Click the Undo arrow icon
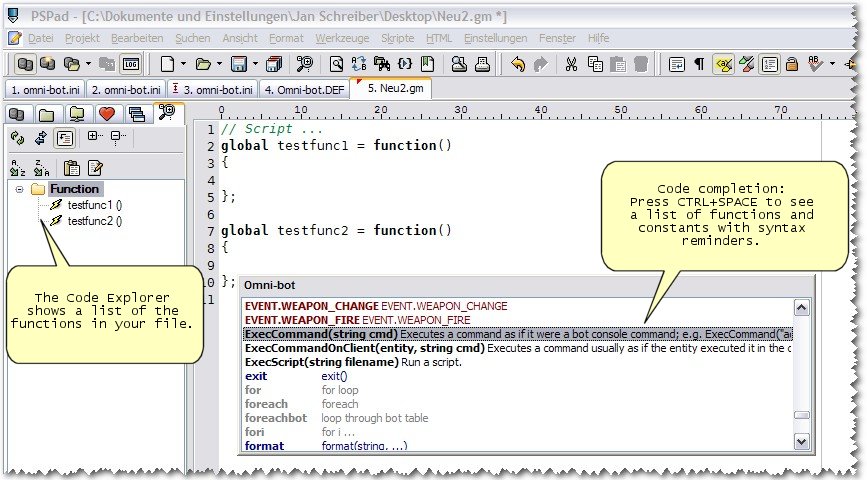This screenshot has height=480, width=867. pos(518,64)
